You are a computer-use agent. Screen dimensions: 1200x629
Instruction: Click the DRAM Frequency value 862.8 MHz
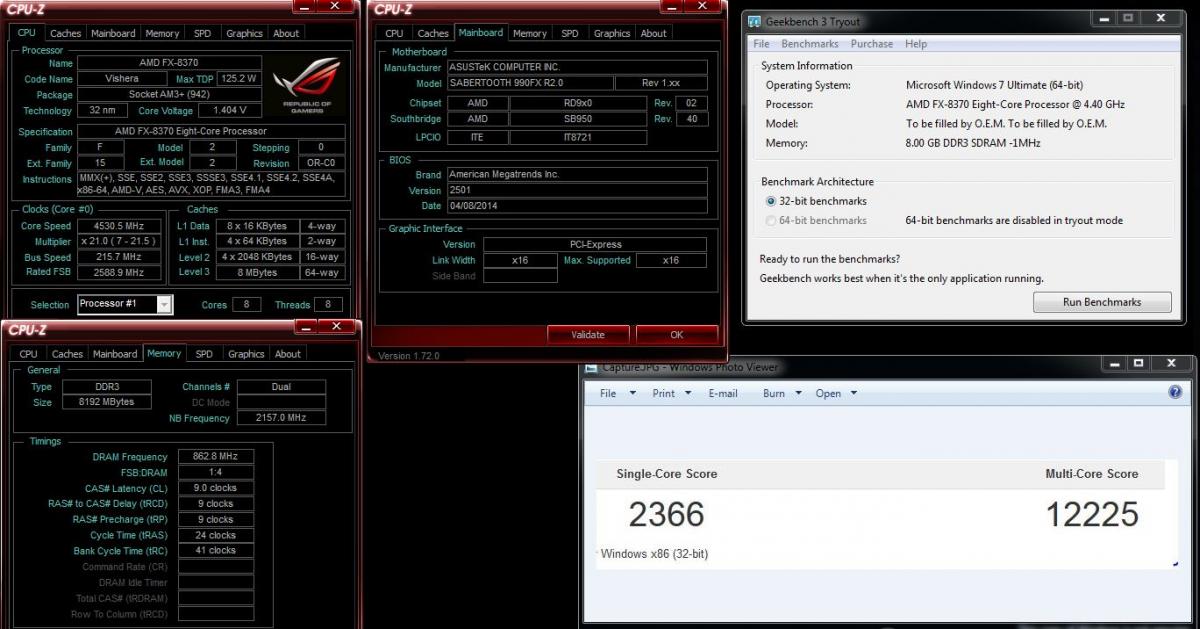(x=216, y=456)
